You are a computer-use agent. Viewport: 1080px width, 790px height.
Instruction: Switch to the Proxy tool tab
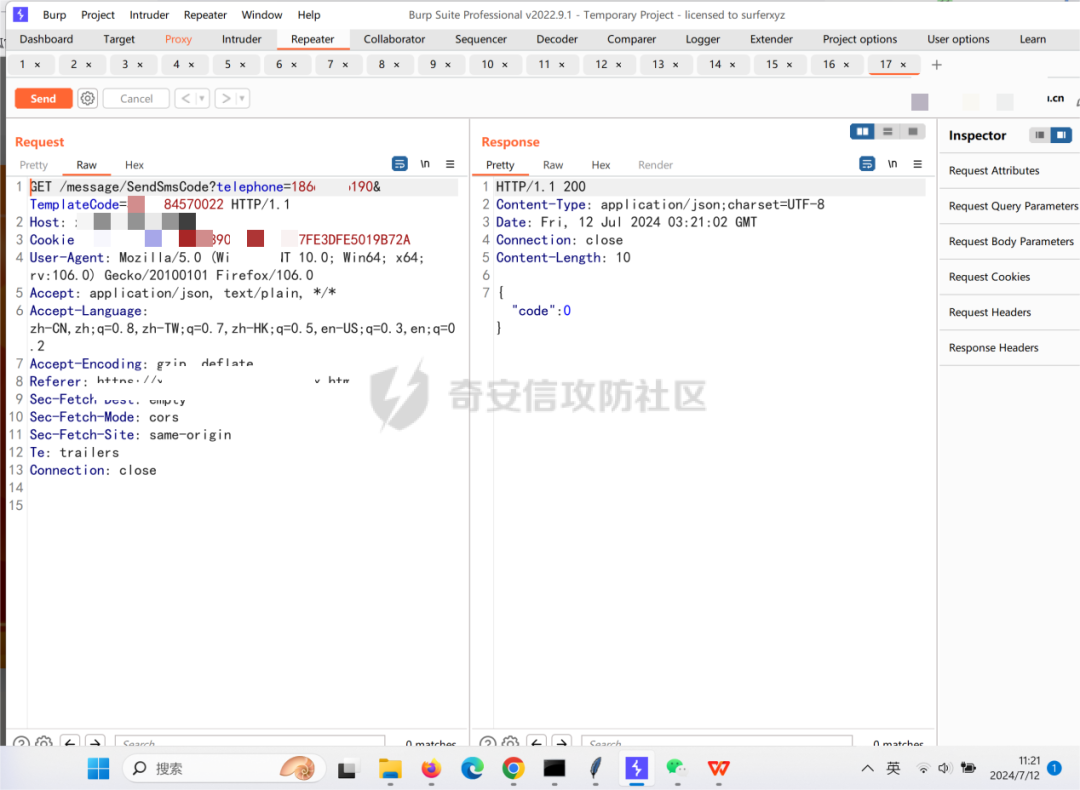coord(178,39)
